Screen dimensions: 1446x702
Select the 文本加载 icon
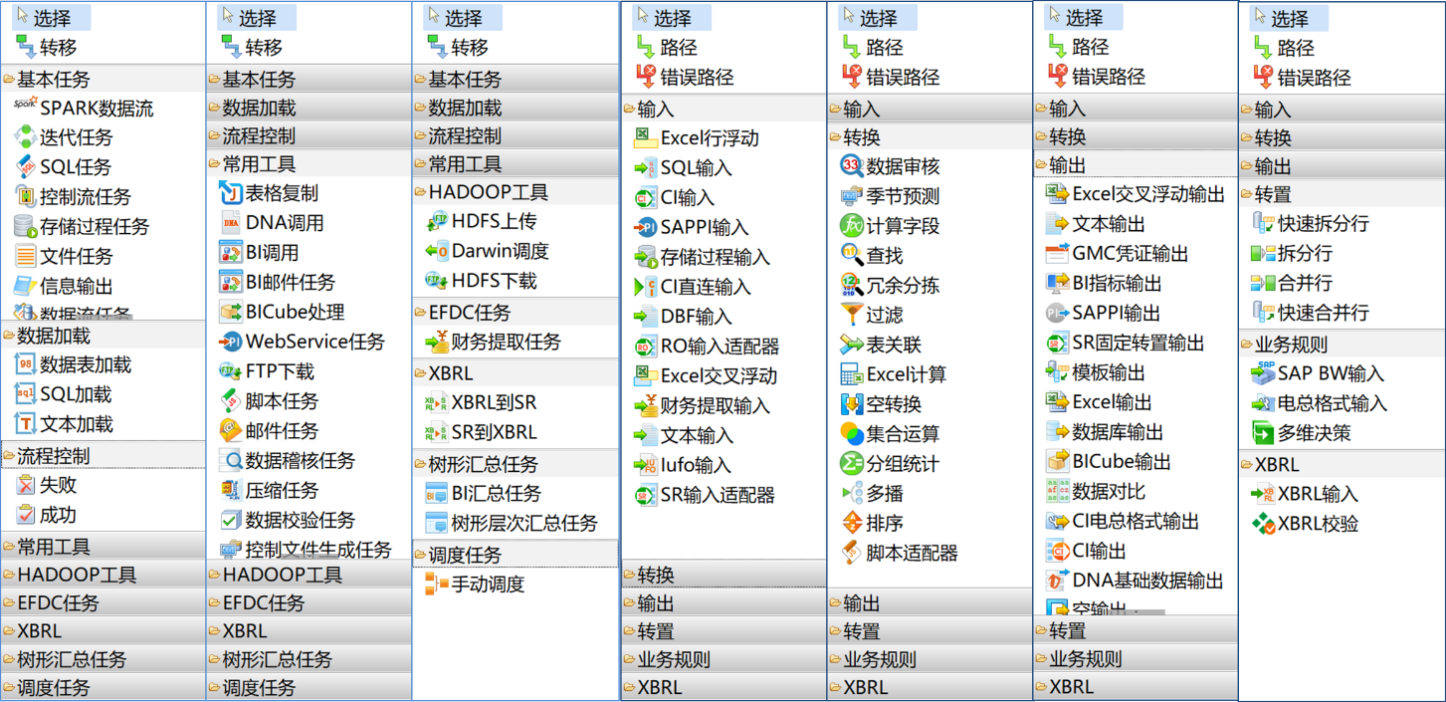click(x=25, y=424)
